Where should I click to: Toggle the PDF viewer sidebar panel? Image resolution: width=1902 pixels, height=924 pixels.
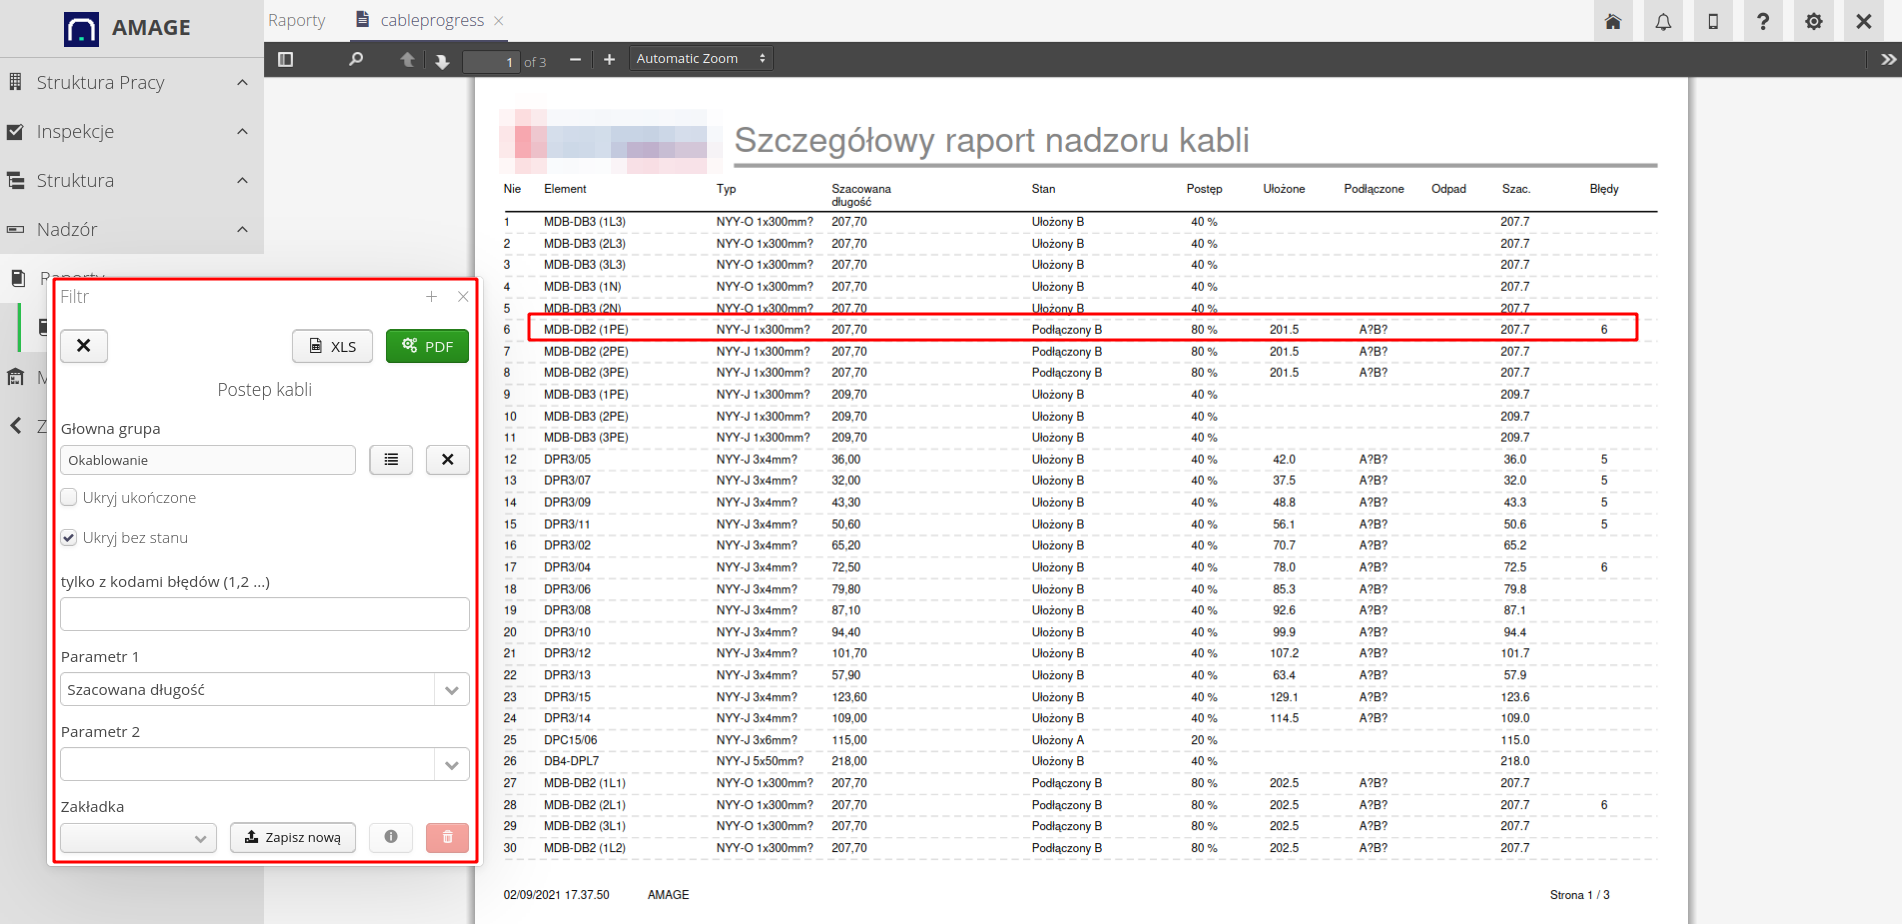point(285,59)
